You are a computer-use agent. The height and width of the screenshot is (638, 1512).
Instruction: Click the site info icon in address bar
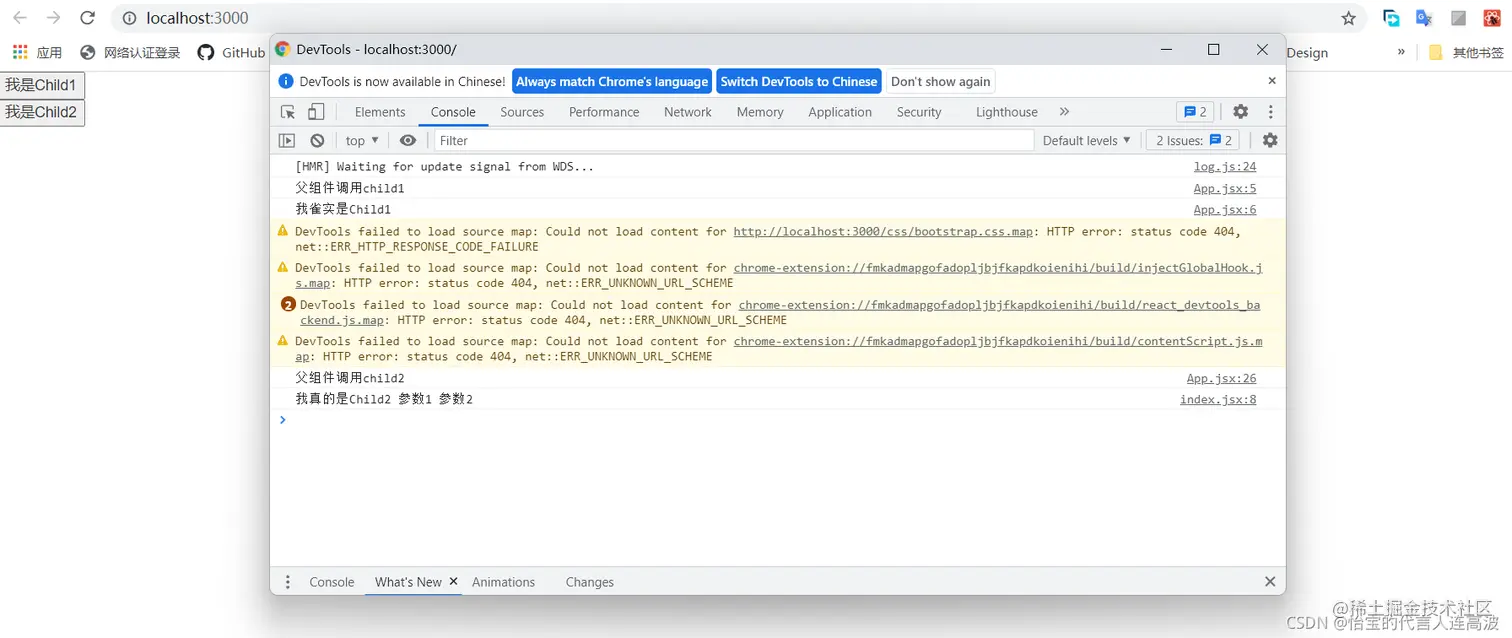click(129, 18)
